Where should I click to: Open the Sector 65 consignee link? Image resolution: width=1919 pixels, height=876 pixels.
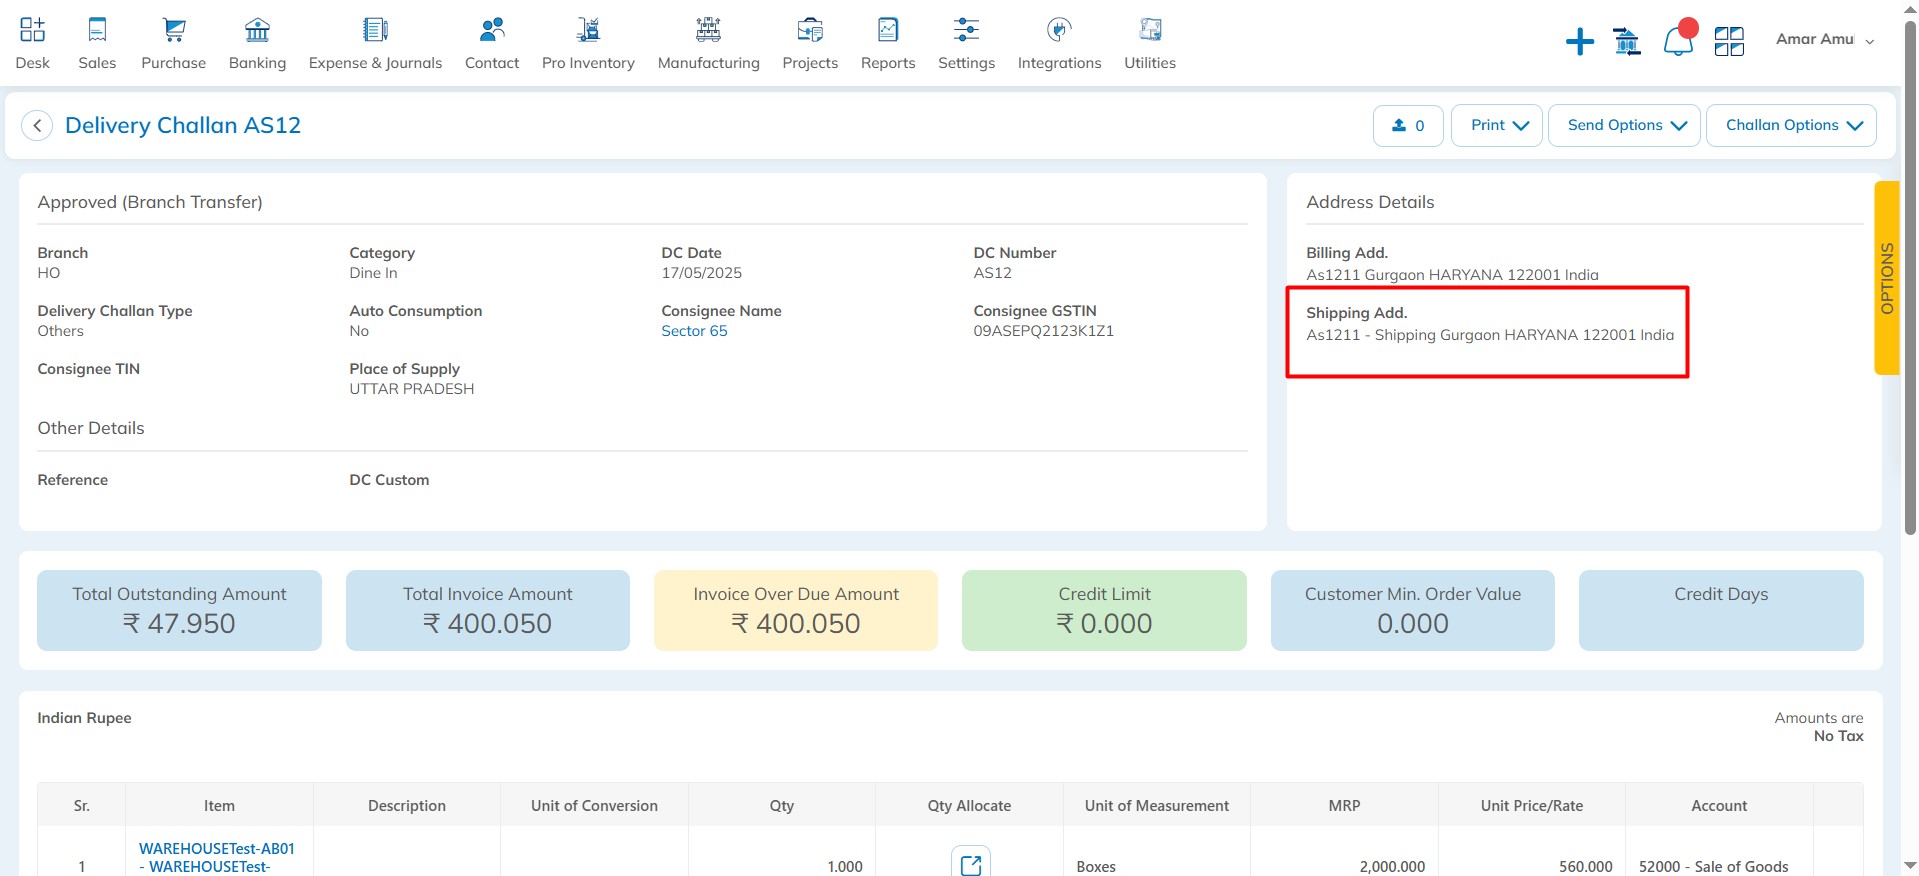click(x=694, y=331)
